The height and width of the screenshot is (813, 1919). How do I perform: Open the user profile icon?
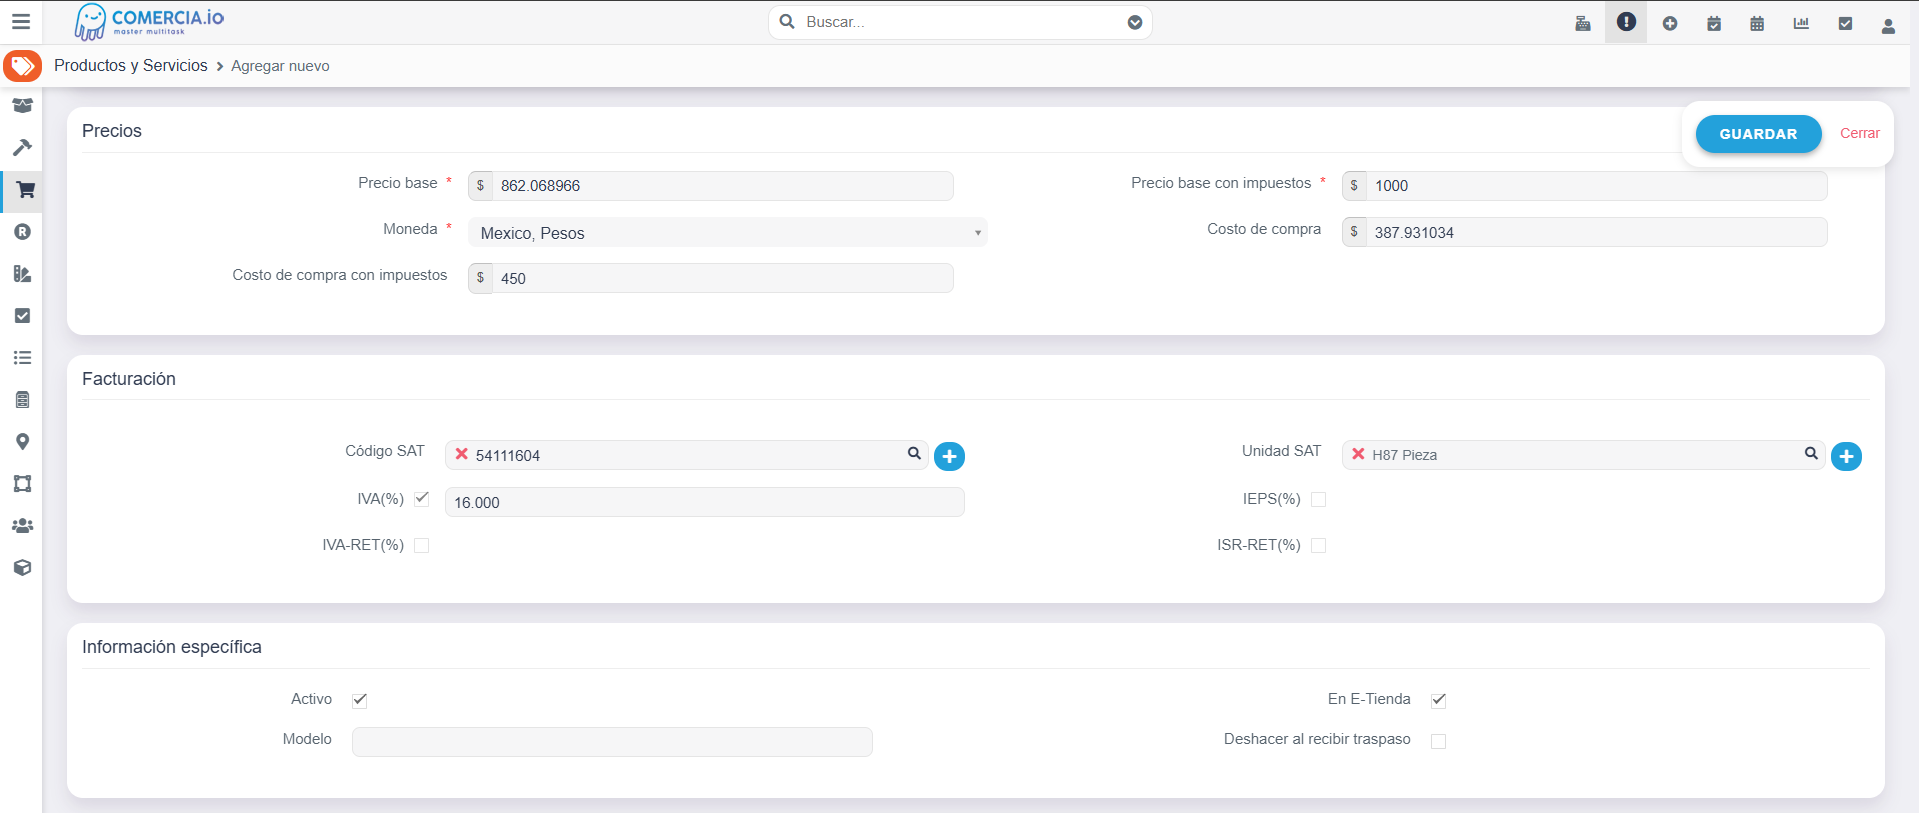click(1888, 25)
